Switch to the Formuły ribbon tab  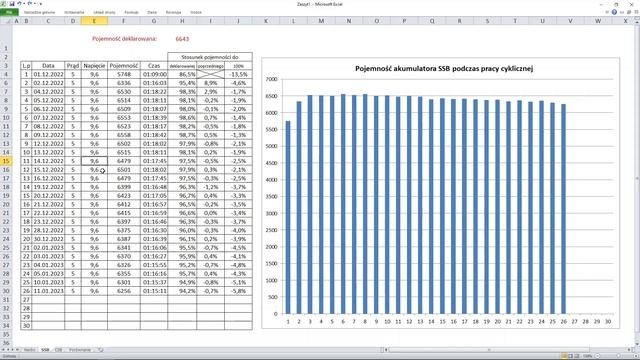click(x=131, y=12)
